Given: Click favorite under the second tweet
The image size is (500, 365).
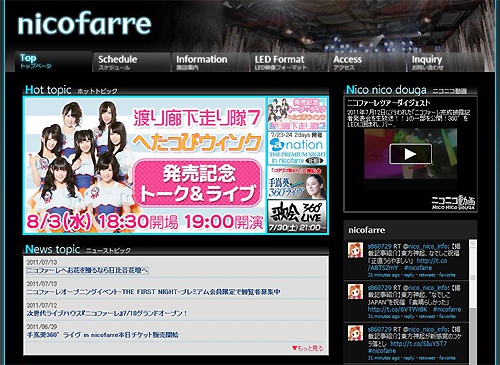Looking at the screenshot, I should coord(447,316).
